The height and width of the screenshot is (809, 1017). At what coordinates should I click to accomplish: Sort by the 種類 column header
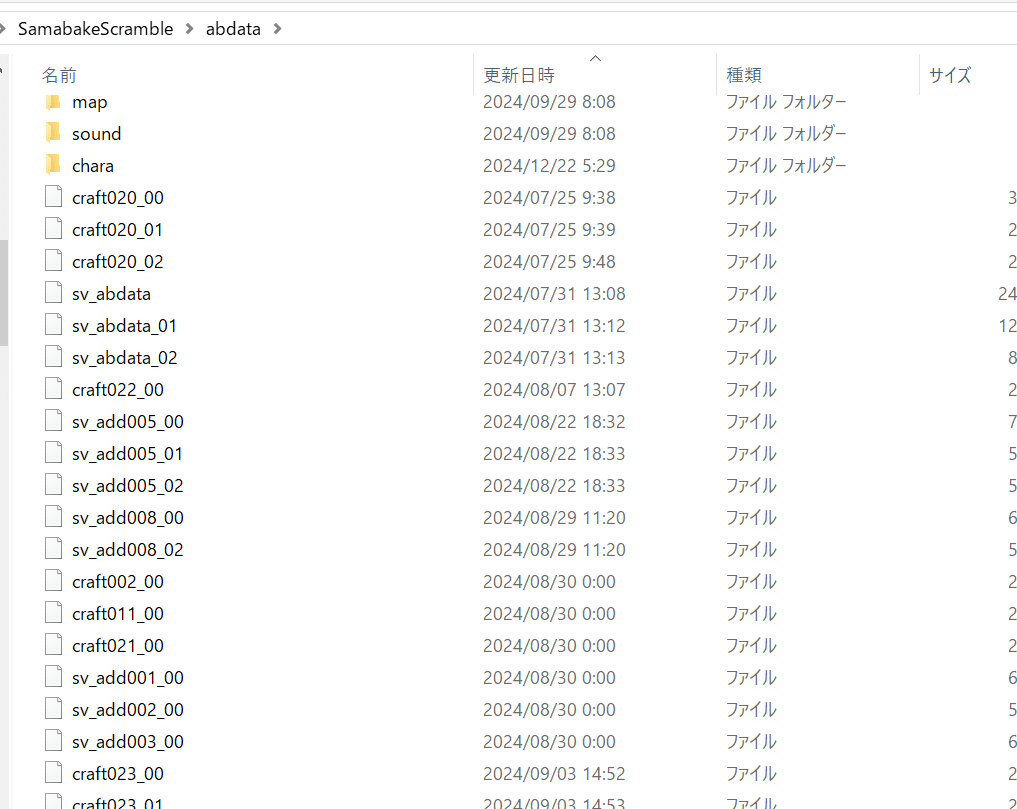[743, 75]
